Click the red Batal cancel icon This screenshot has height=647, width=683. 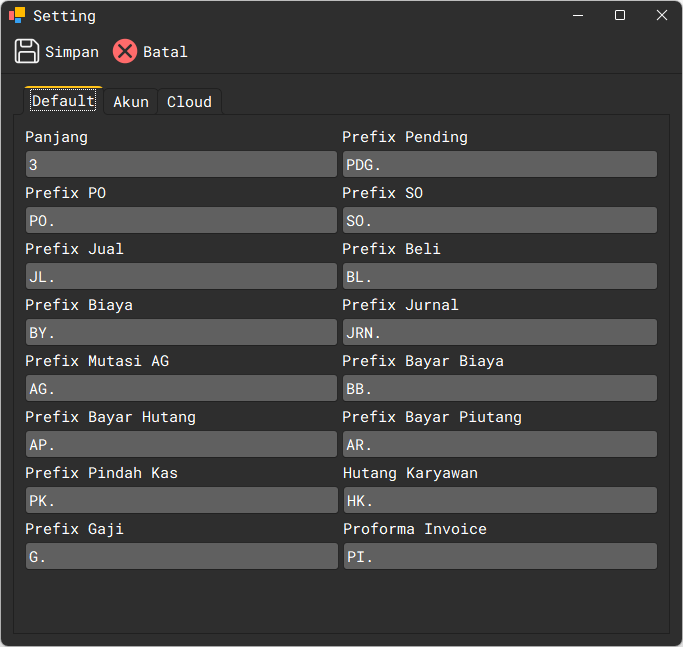[x=125, y=52]
